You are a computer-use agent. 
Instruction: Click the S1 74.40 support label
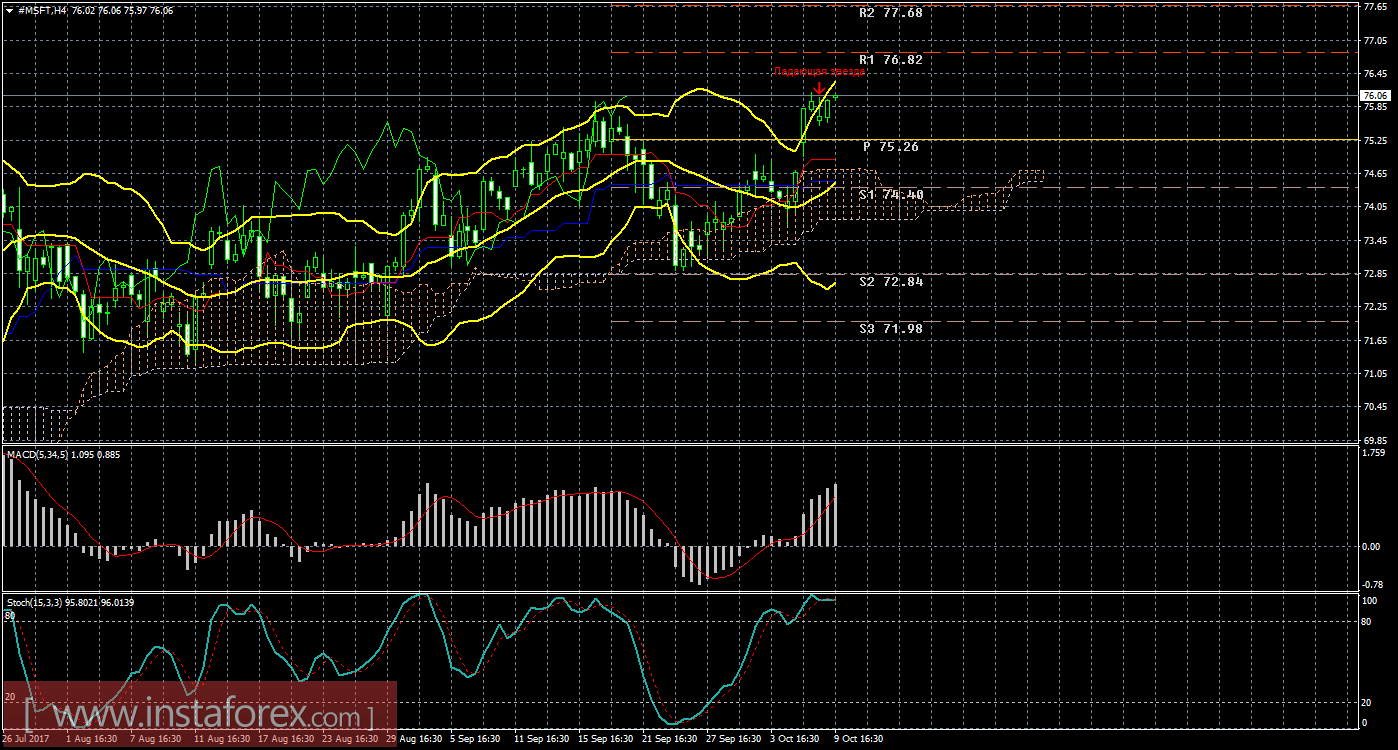tap(890, 195)
